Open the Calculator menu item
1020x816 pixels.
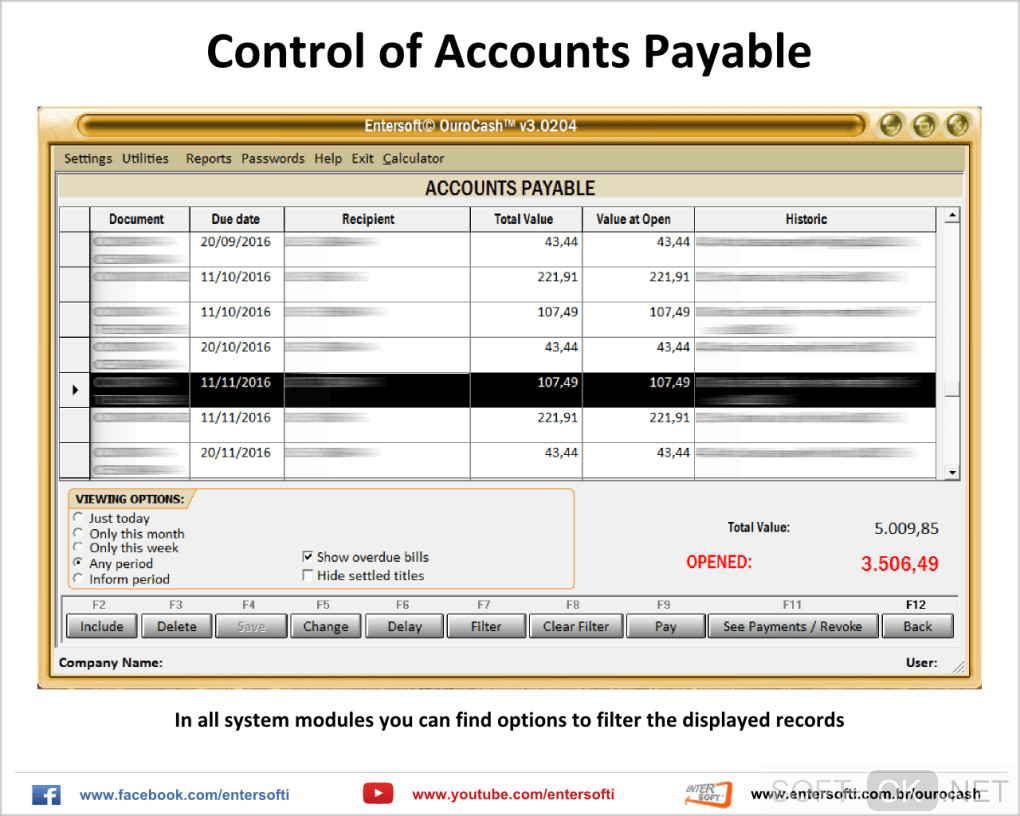tap(413, 158)
